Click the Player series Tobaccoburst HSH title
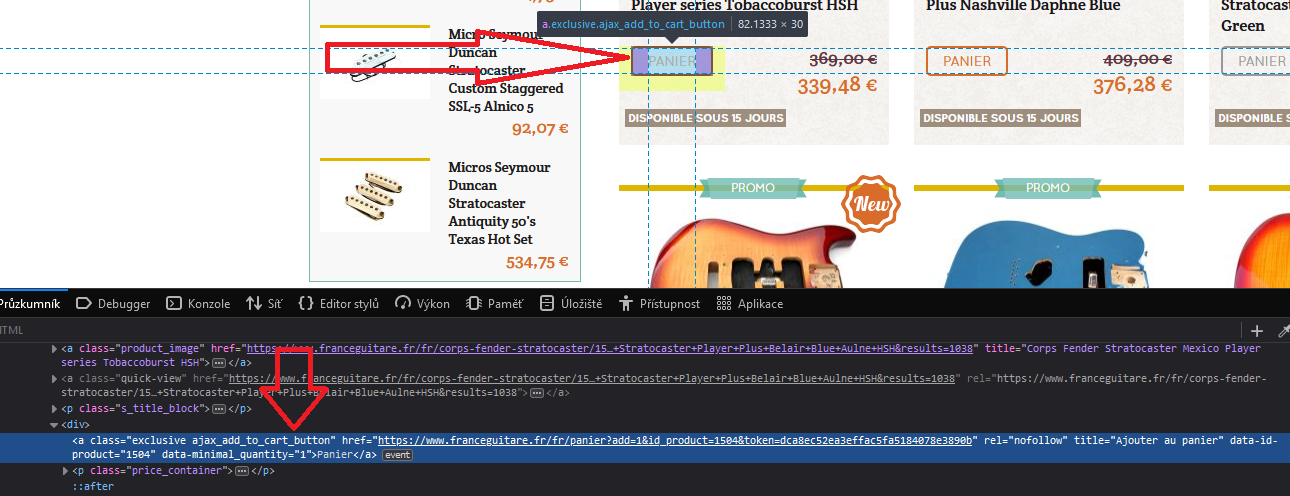 tap(744, 6)
